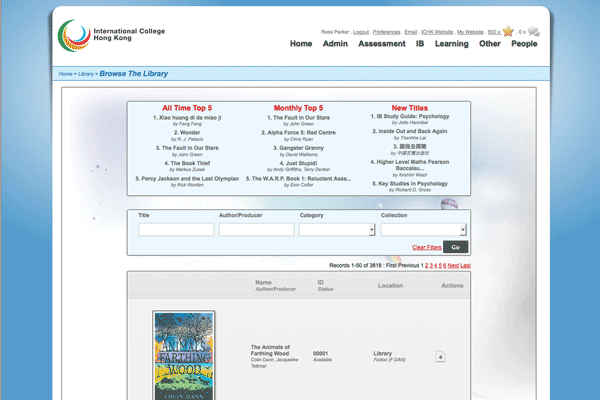Select the Learning menu item

[x=451, y=44]
